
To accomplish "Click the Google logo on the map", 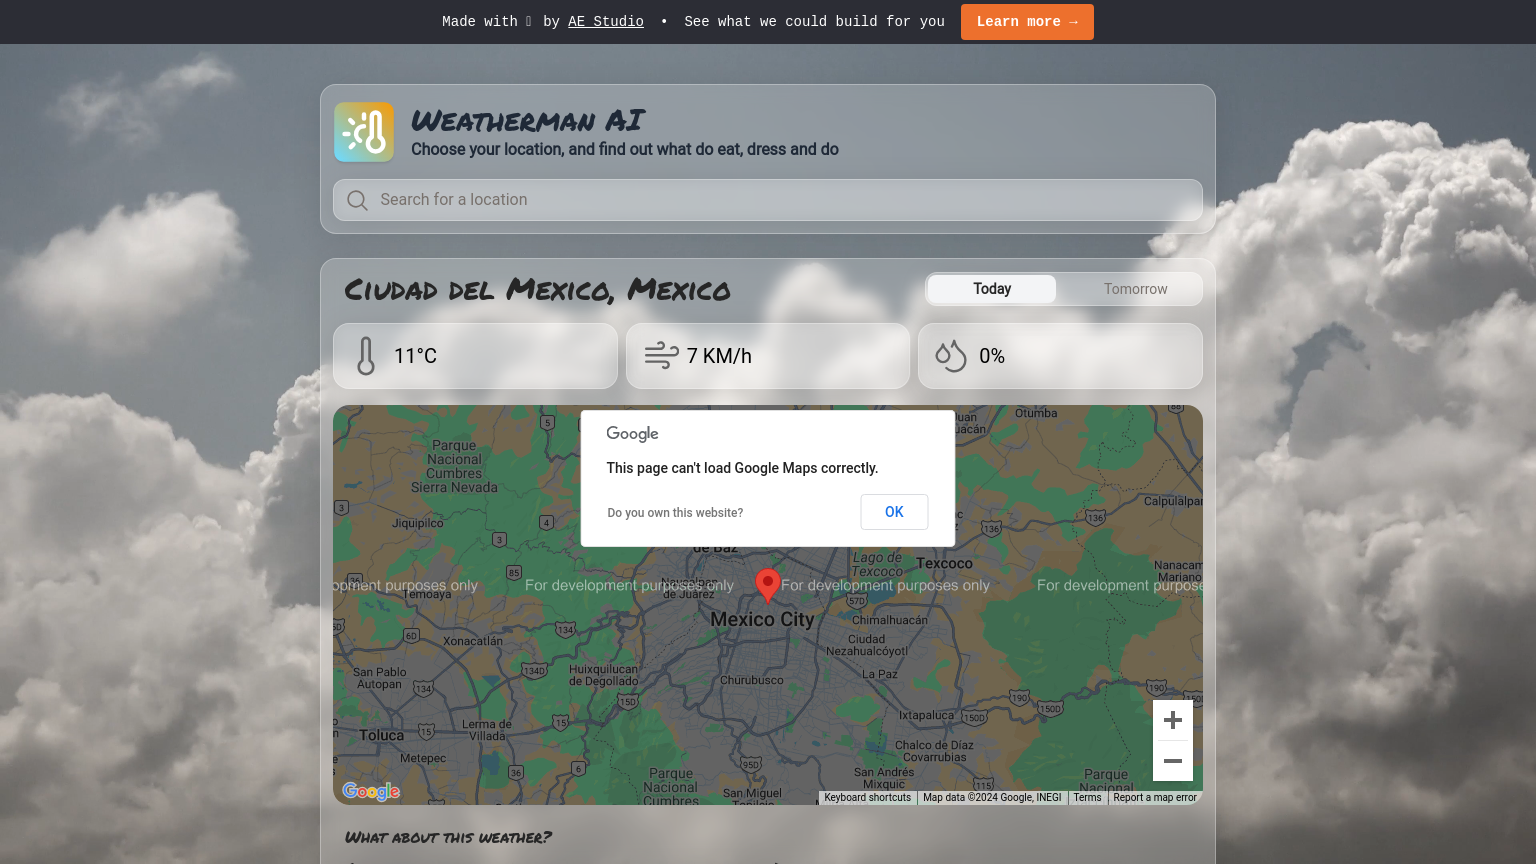I will point(370,791).
